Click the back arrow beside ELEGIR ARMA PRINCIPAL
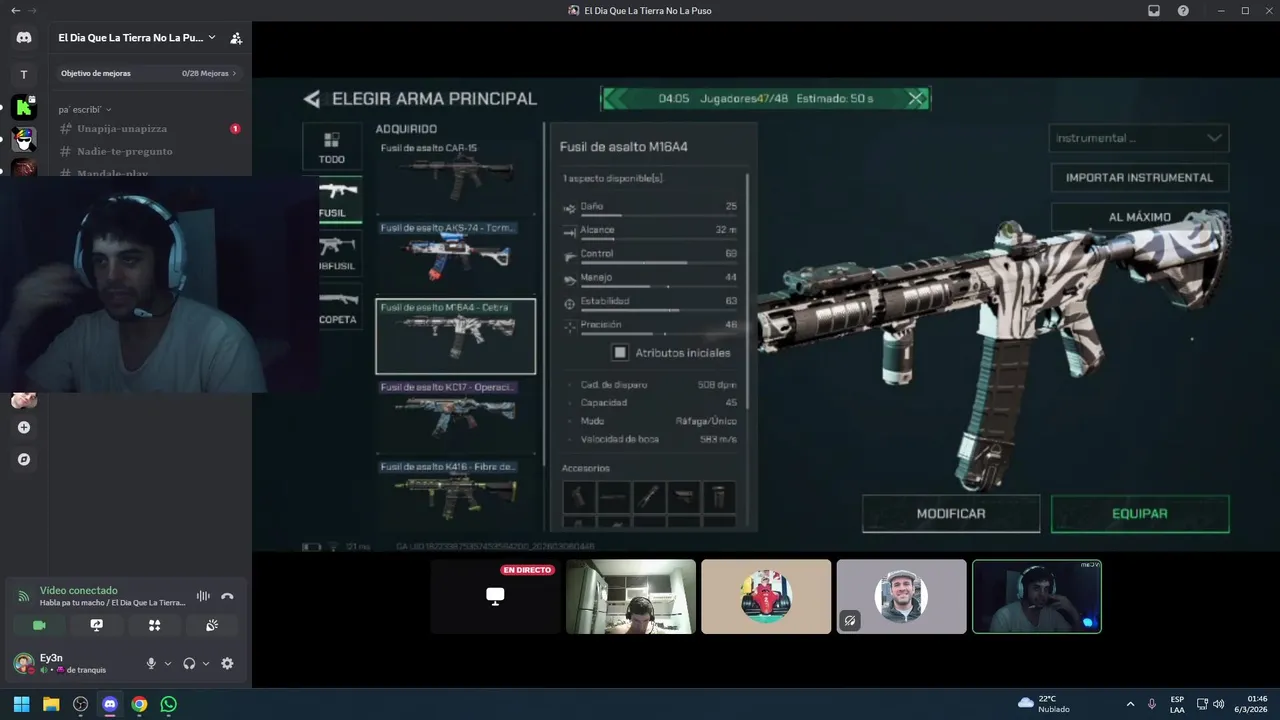1280x720 pixels. coord(312,99)
